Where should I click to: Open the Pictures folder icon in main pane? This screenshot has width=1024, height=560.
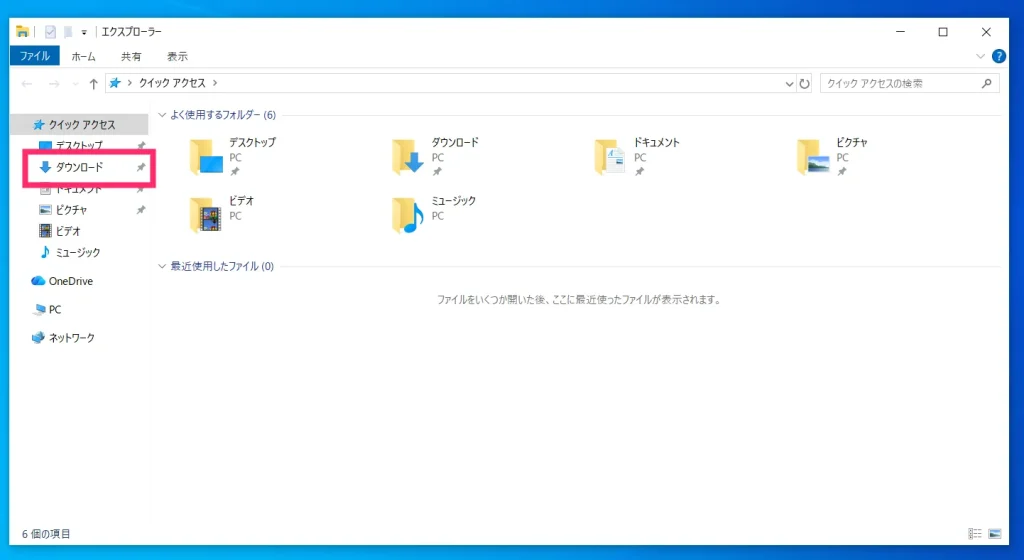[814, 157]
